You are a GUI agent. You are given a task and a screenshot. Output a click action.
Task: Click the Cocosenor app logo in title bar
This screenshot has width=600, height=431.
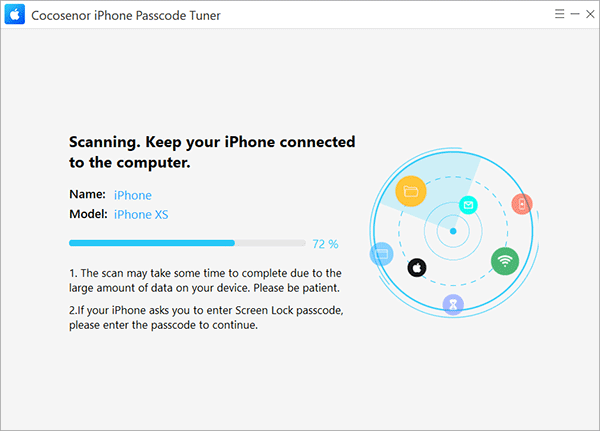(15, 15)
